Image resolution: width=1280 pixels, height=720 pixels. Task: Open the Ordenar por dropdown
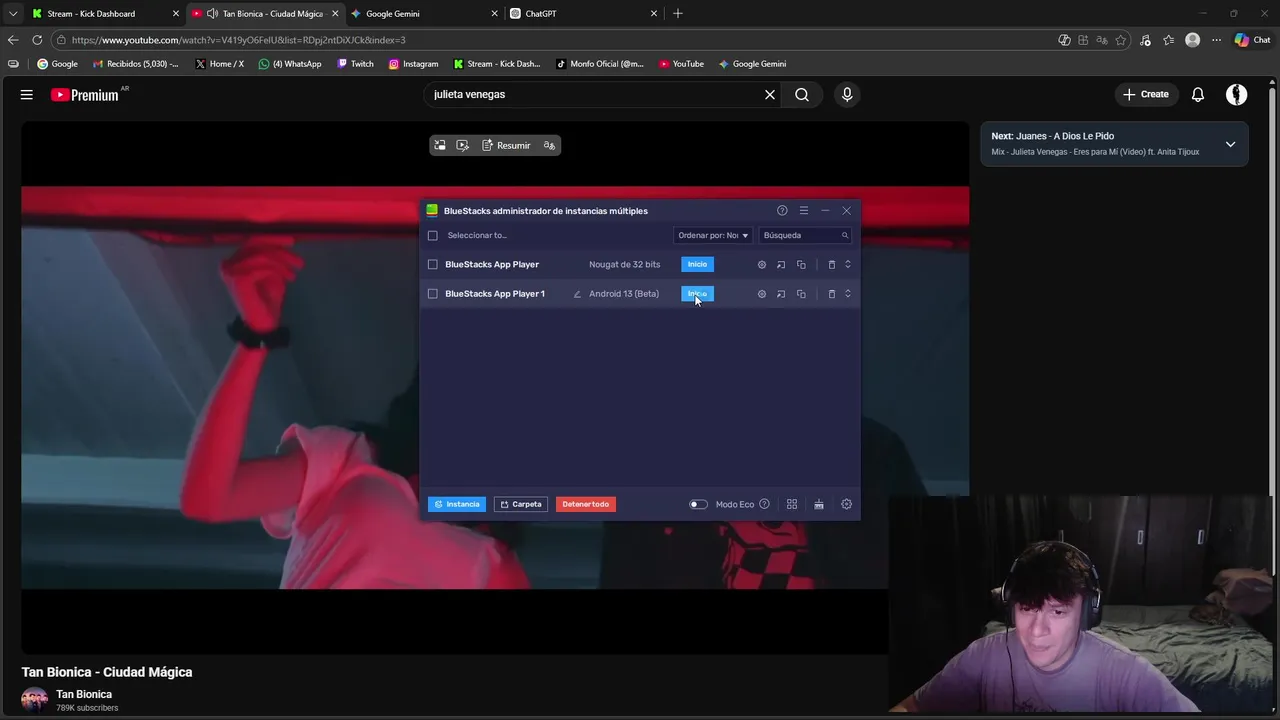coord(713,236)
